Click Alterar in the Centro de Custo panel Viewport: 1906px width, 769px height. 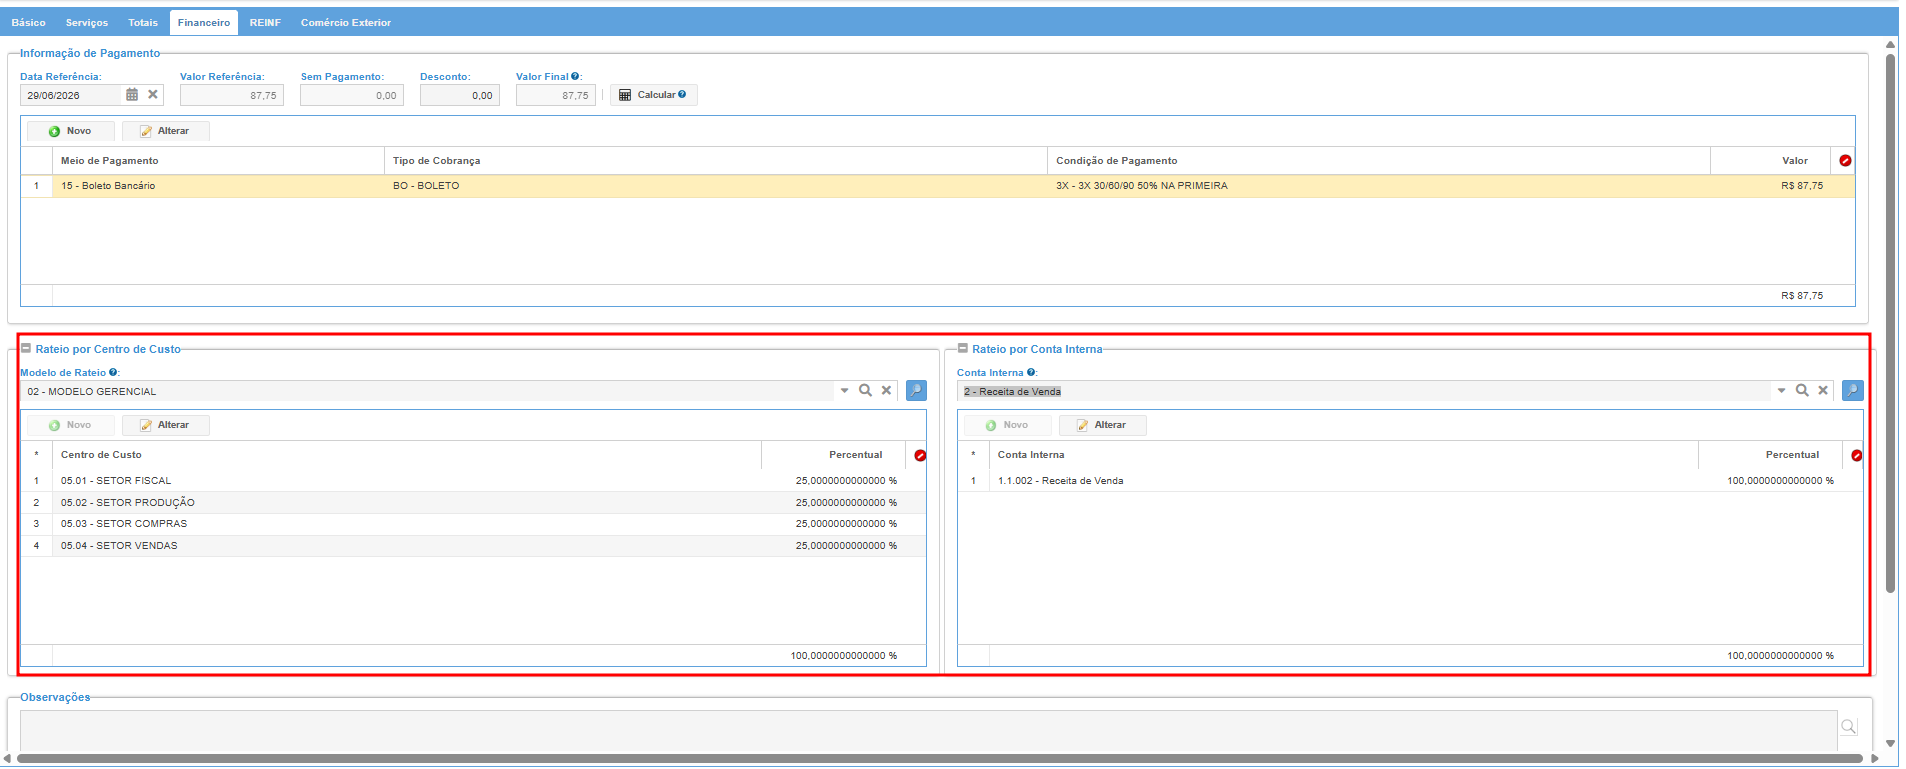(x=165, y=425)
